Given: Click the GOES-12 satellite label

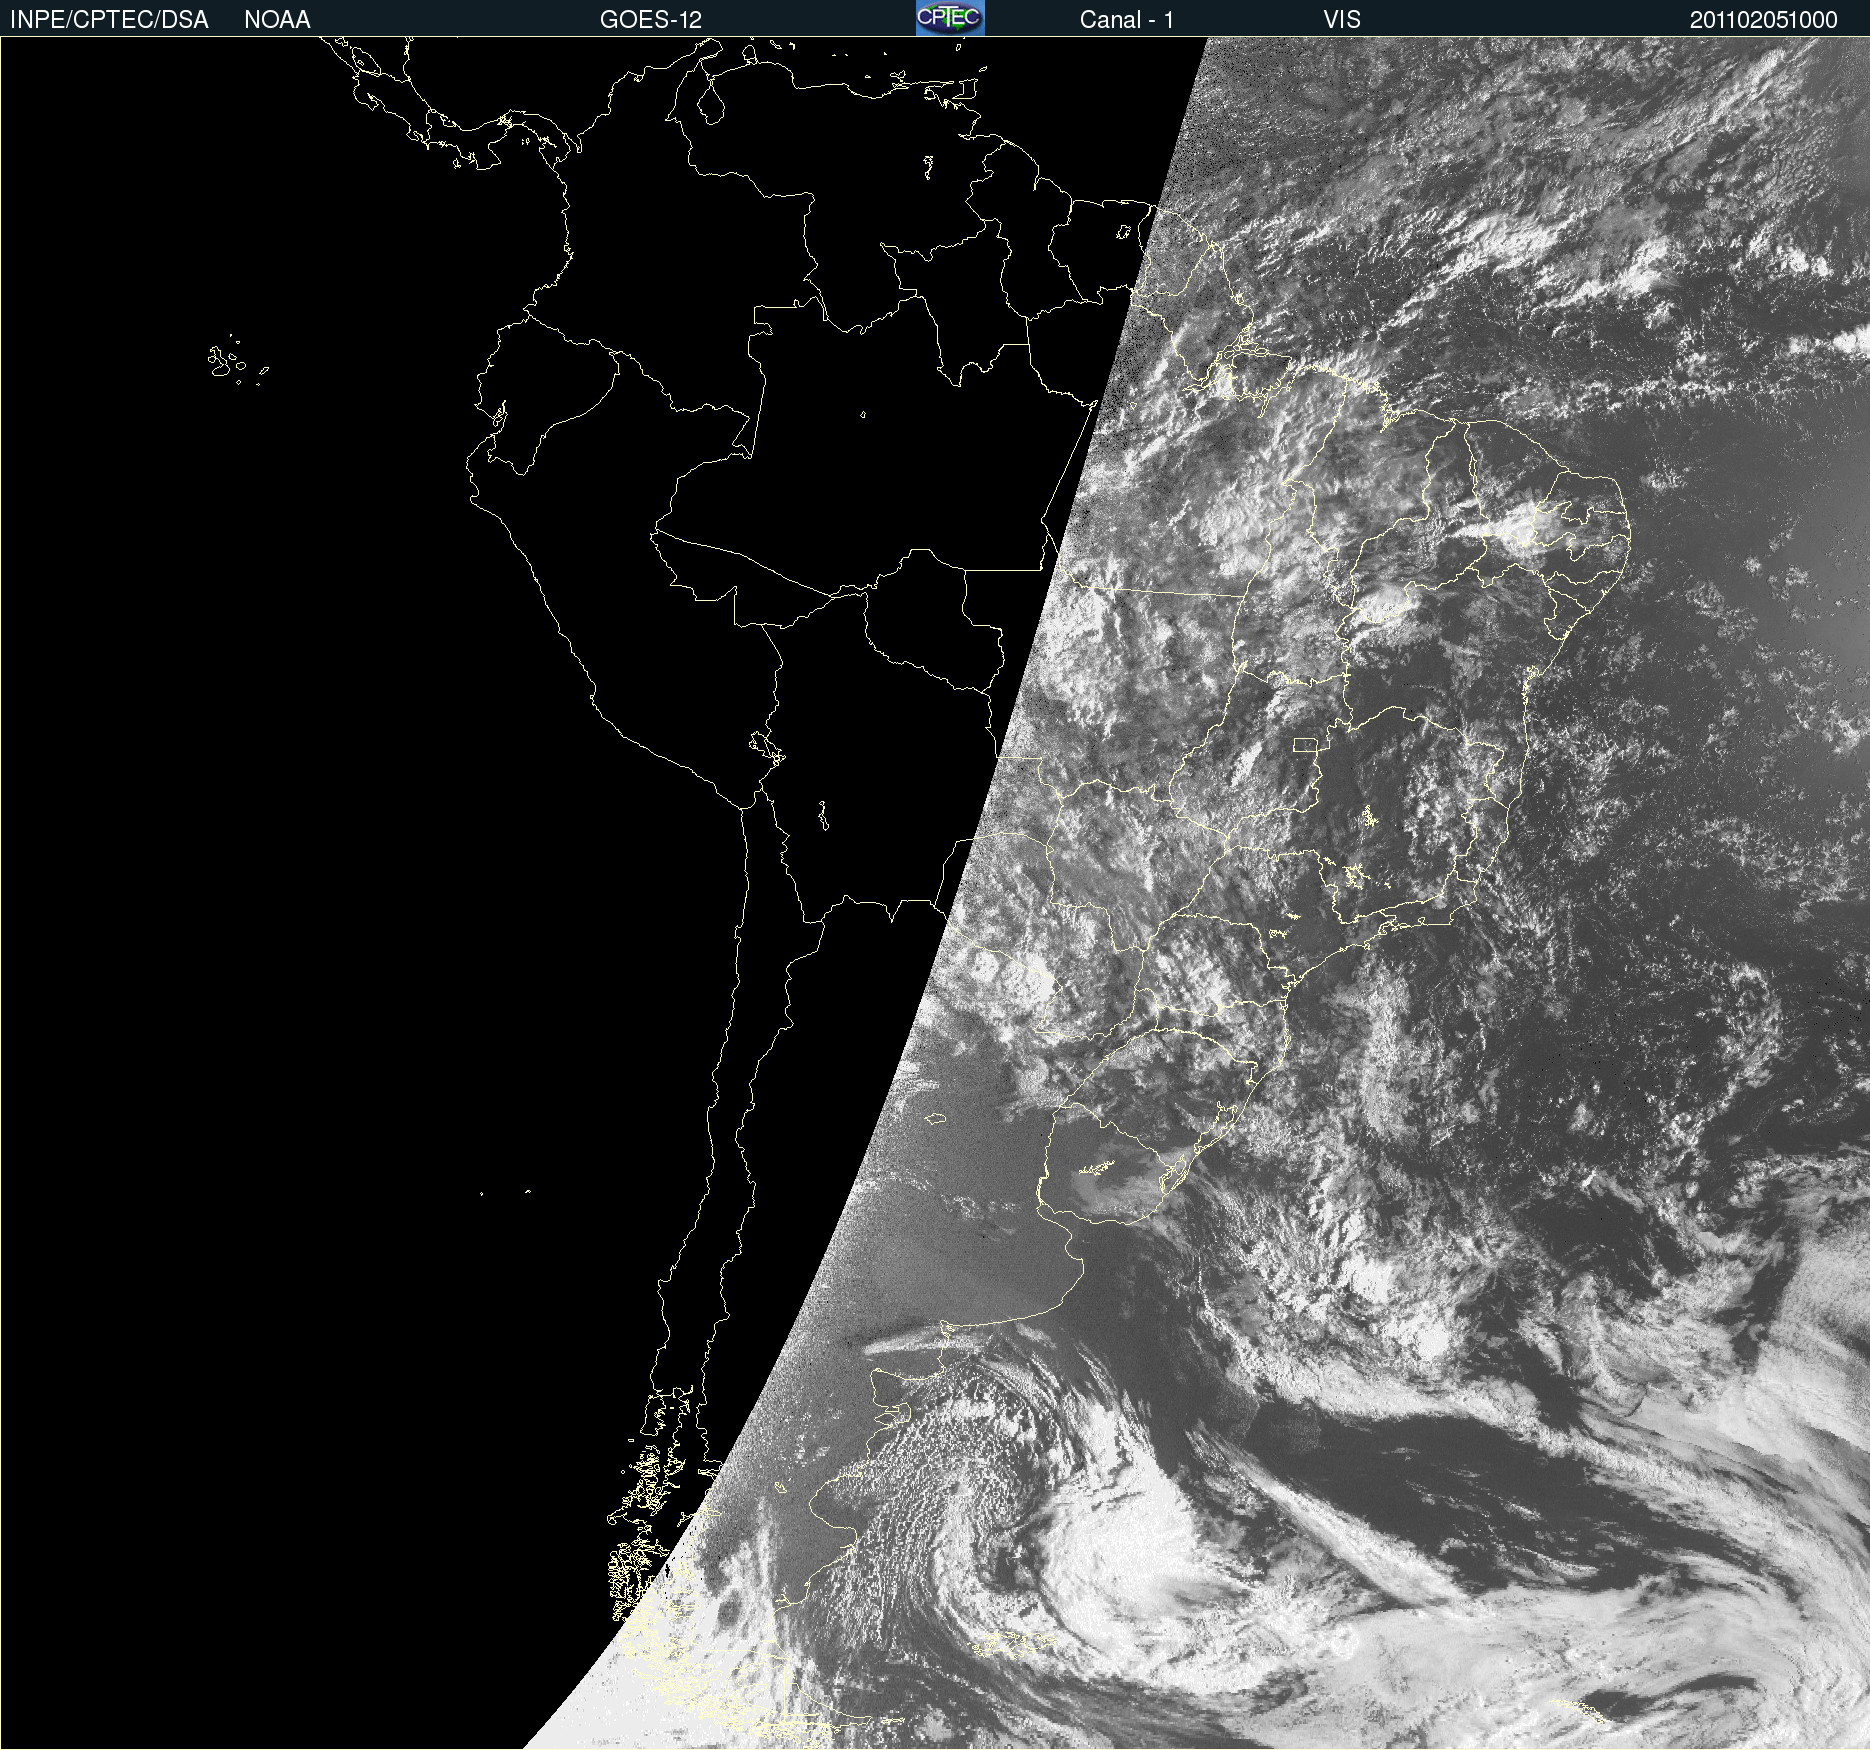Looking at the screenshot, I should pyautogui.click(x=651, y=20).
